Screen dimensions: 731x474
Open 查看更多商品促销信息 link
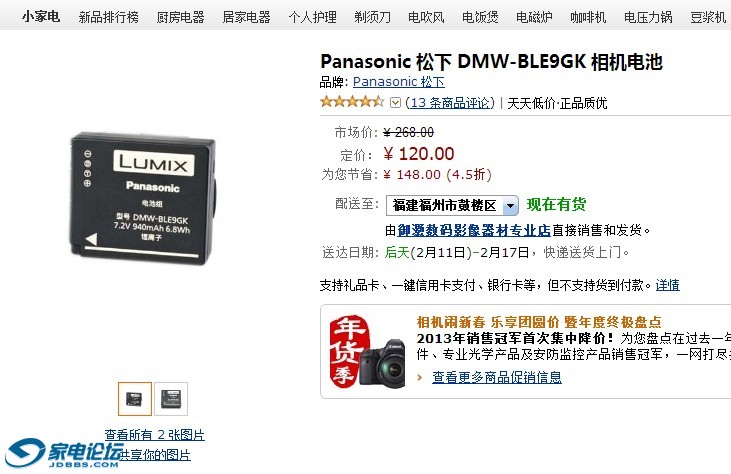pyautogui.click(x=497, y=377)
